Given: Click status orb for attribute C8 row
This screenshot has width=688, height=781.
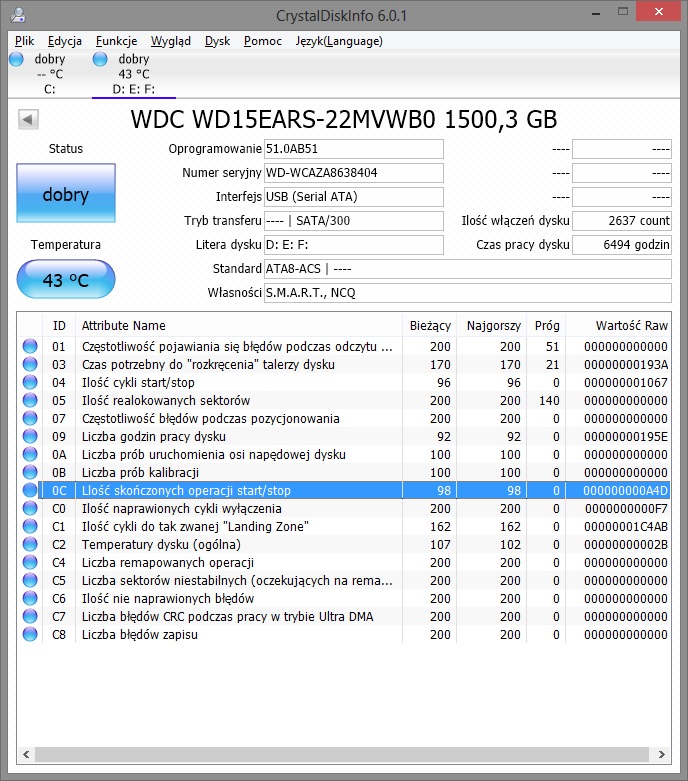Looking at the screenshot, I should click(x=30, y=634).
